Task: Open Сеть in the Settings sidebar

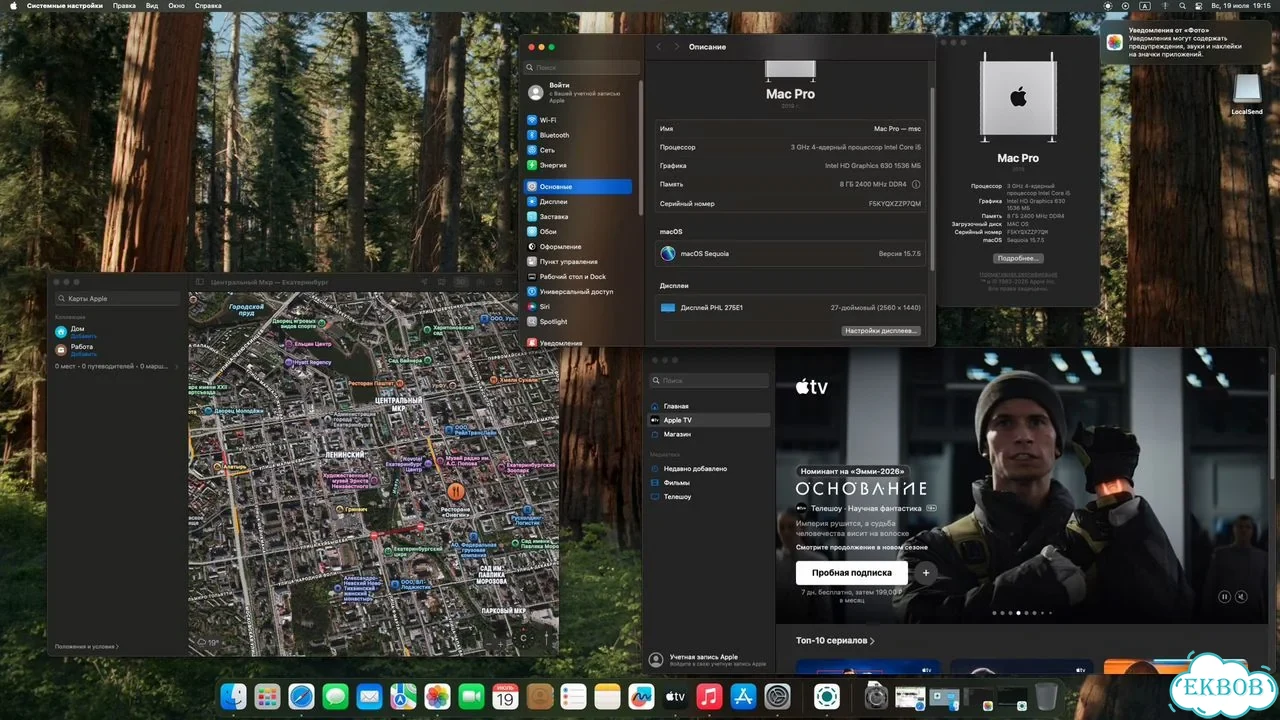Action: point(578,150)
